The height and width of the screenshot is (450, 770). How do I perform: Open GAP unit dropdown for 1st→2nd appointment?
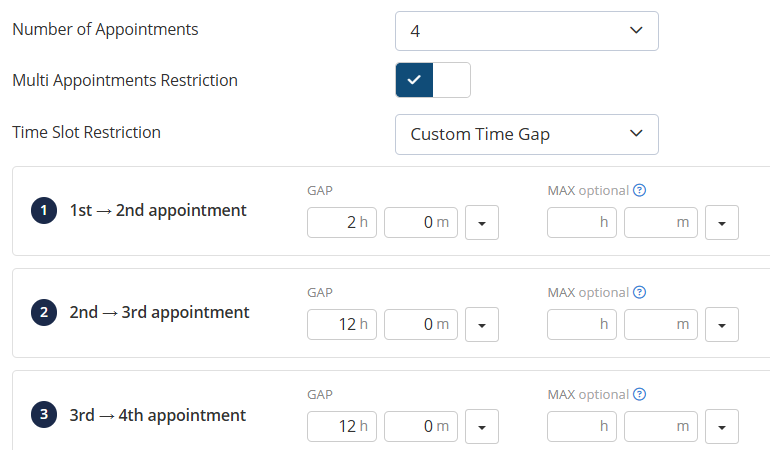pyautogui.click(x=482, y=223)
